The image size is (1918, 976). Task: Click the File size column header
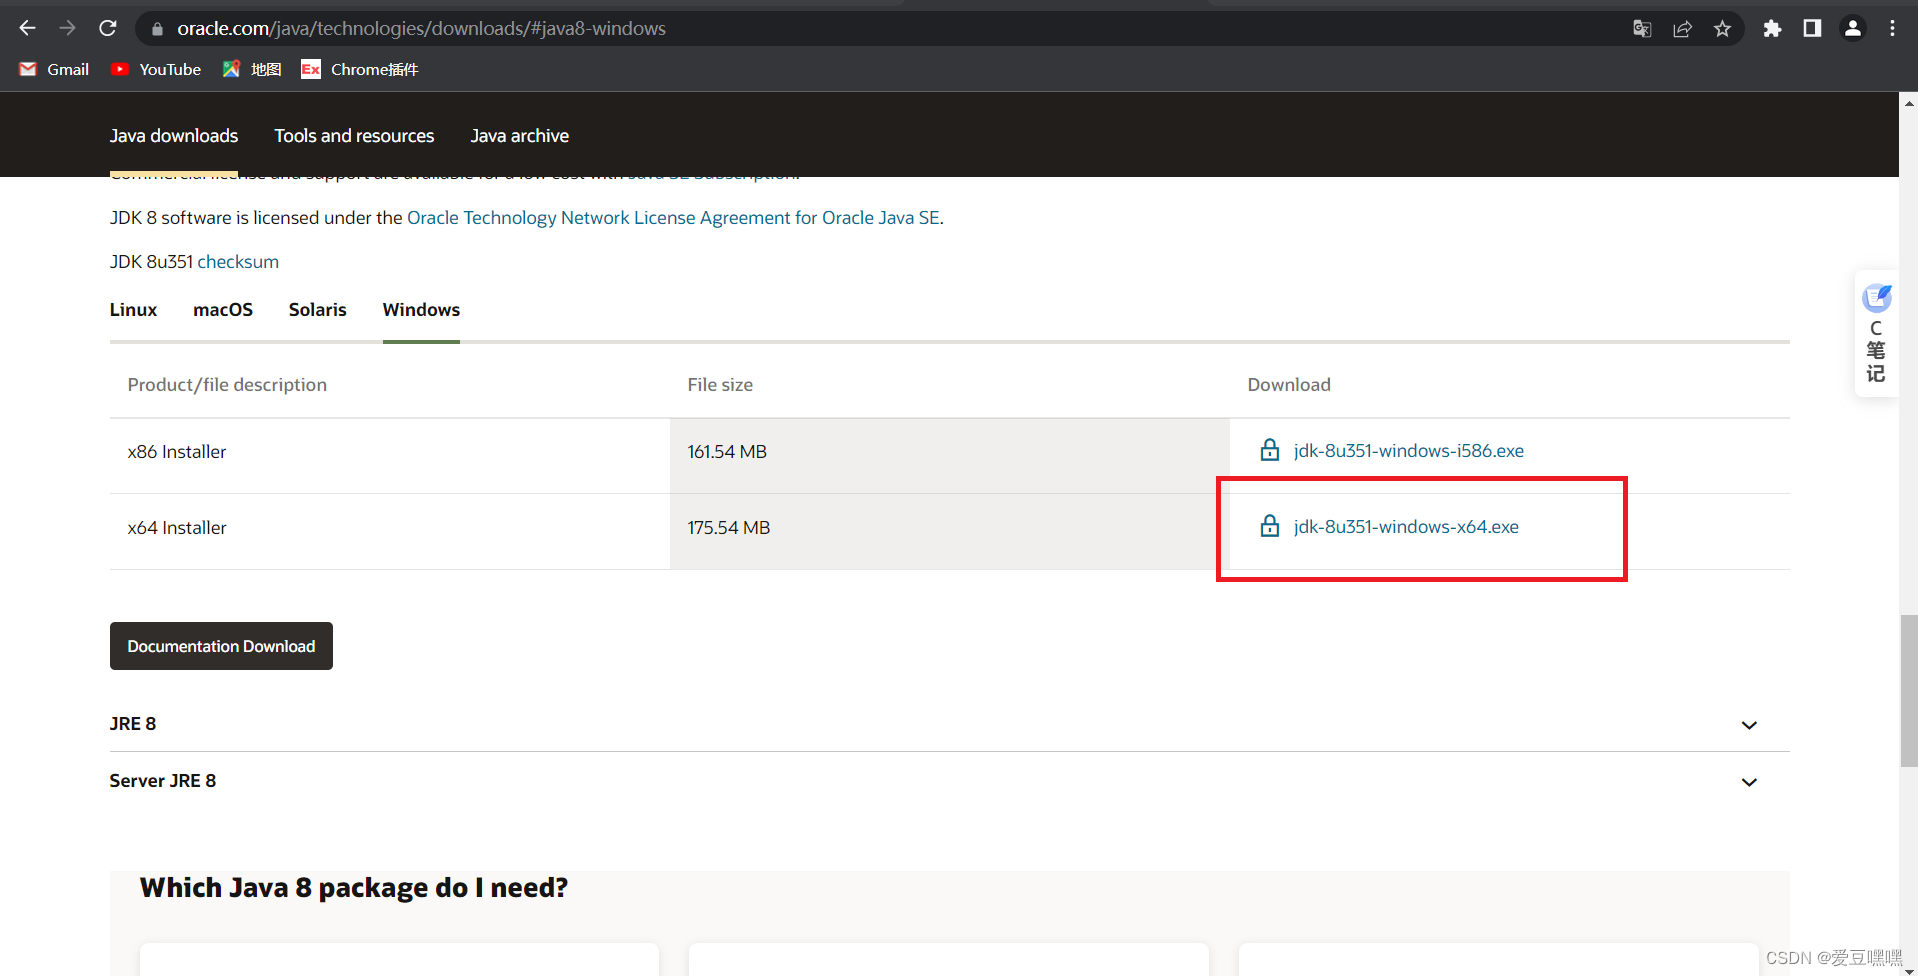click(720, 385)
